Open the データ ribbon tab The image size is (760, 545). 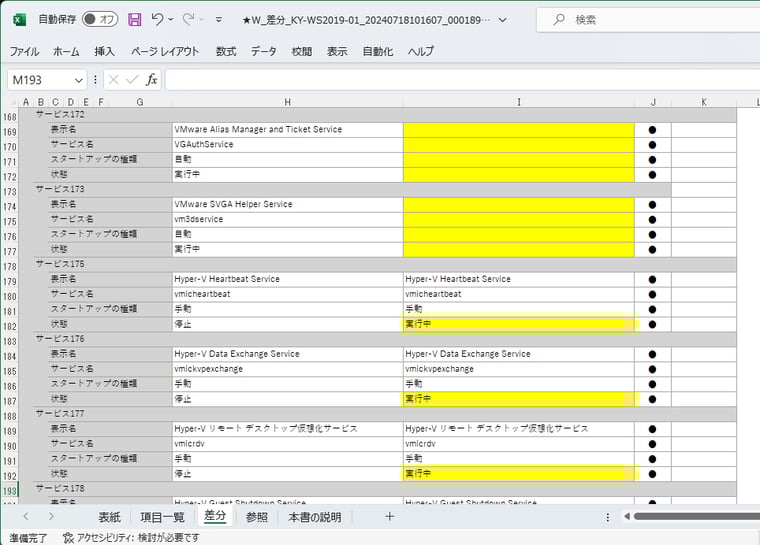(264, 51)
